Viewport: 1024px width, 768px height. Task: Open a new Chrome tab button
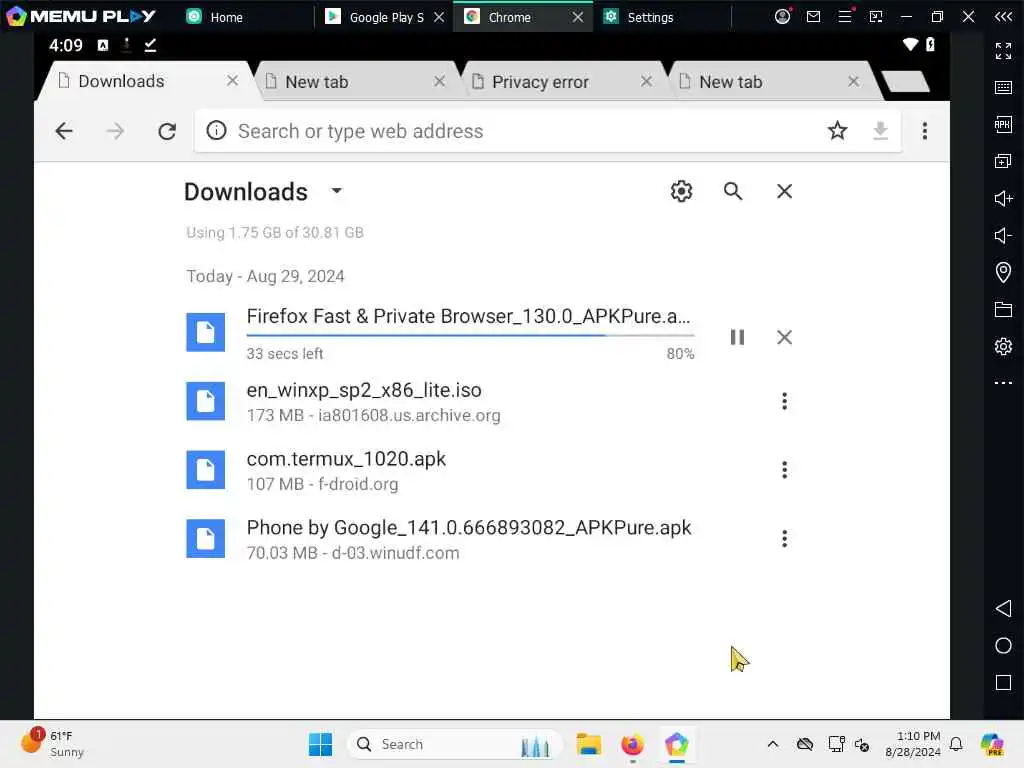coord(906,82)
